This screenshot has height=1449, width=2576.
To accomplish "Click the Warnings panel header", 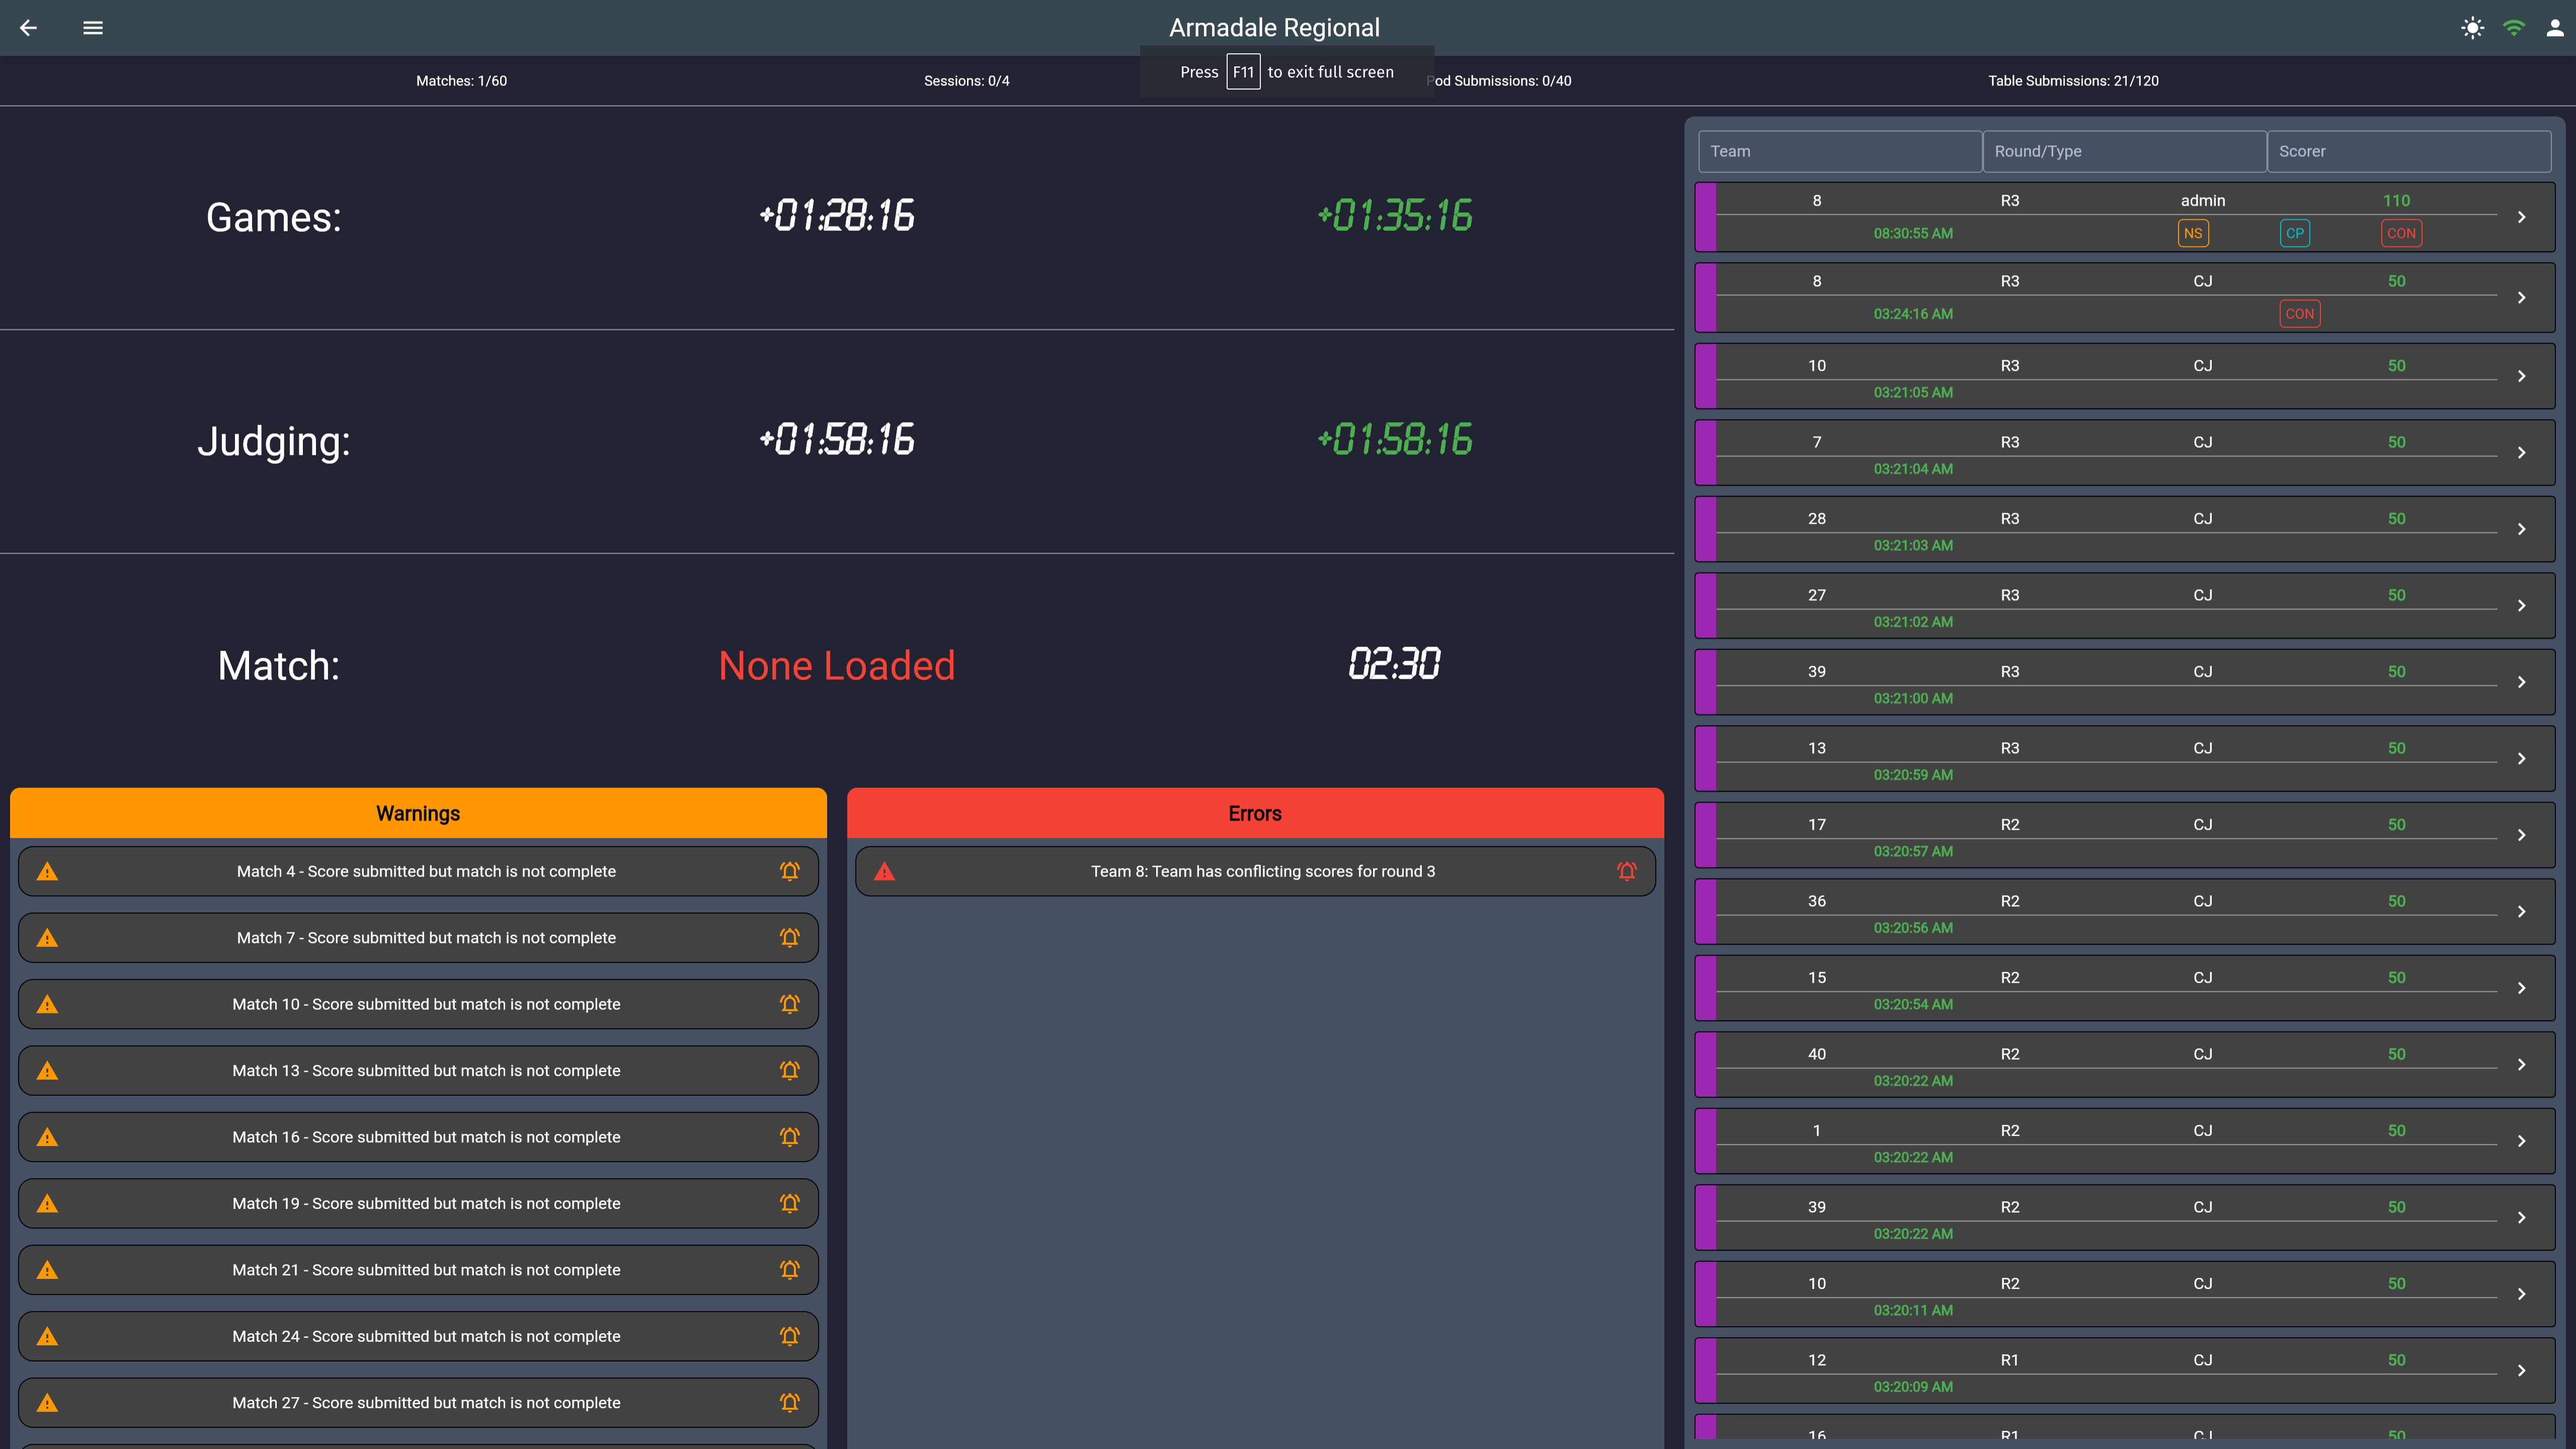I will pos(418,813).
